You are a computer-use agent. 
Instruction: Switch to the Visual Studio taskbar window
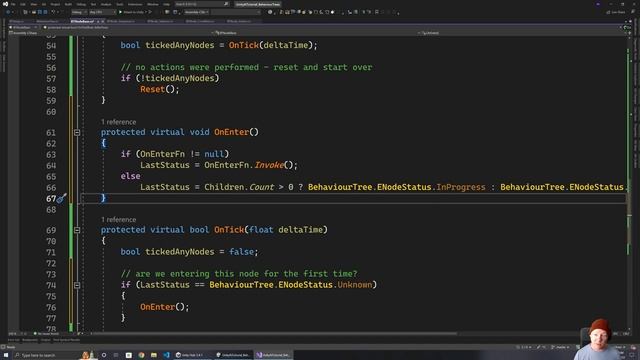click(273, 355)
